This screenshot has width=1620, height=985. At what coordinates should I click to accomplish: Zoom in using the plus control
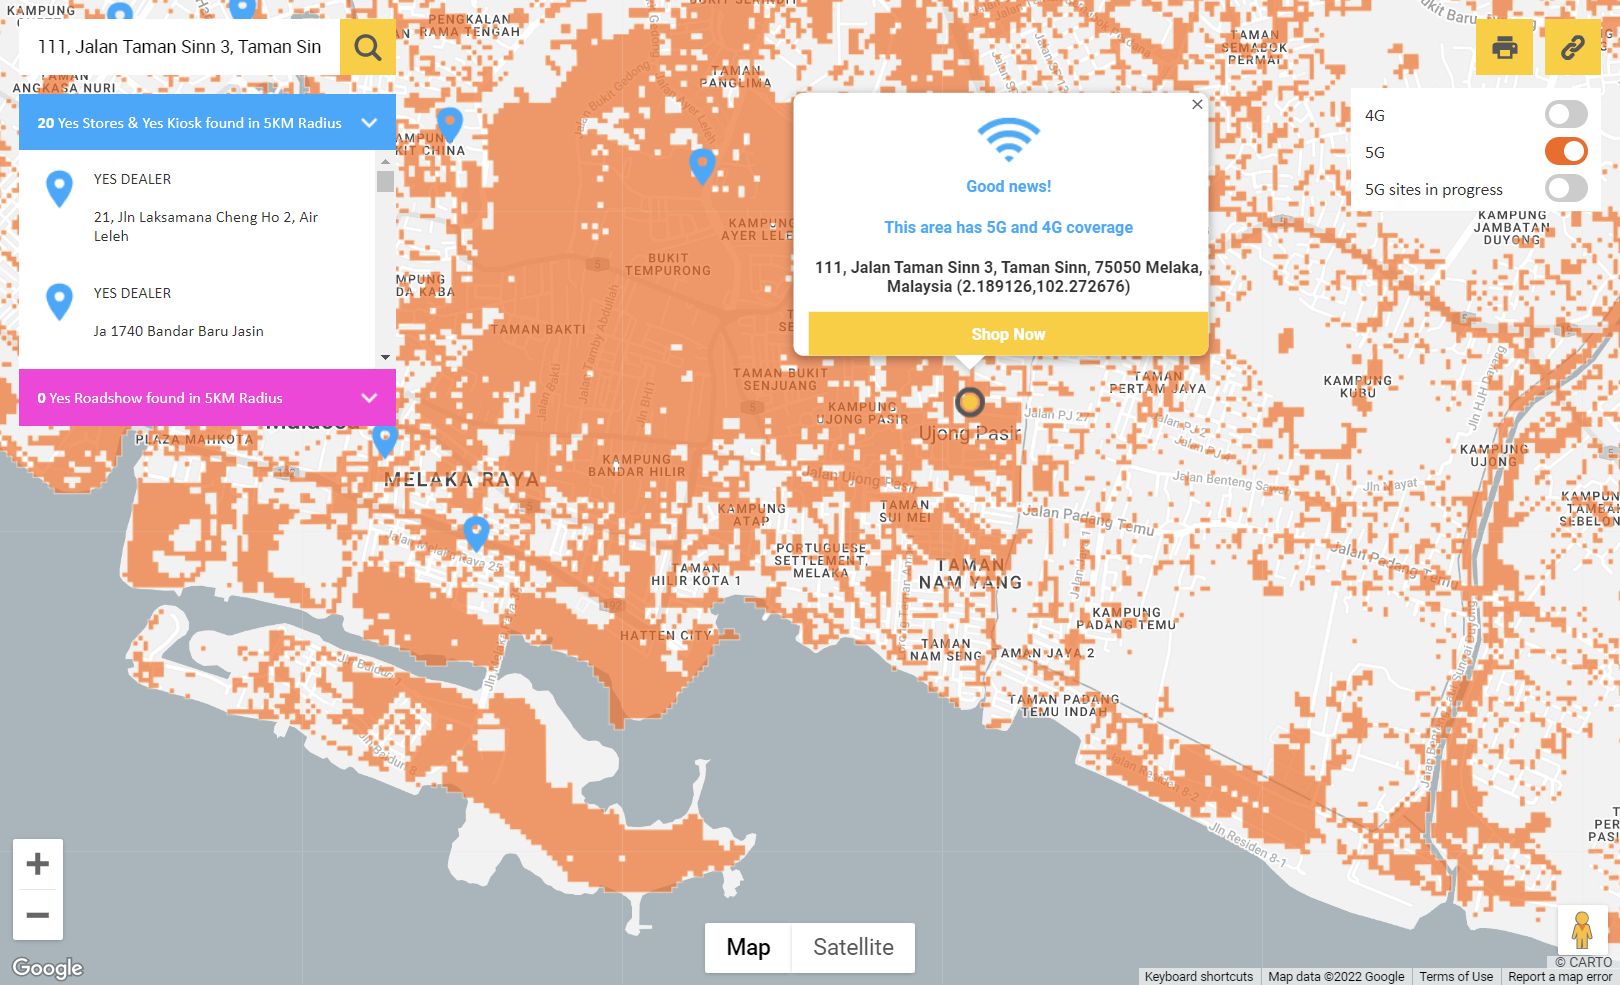pyautogui.click(x=38, y=864)
